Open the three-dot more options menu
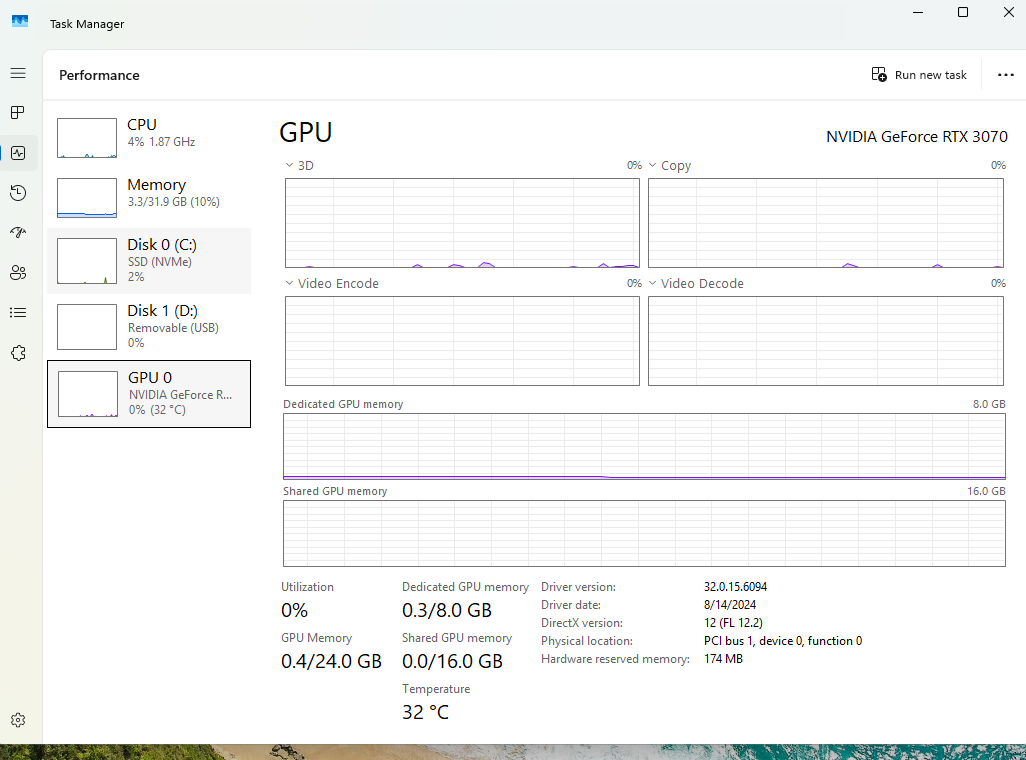 [x=1005, y=75]
